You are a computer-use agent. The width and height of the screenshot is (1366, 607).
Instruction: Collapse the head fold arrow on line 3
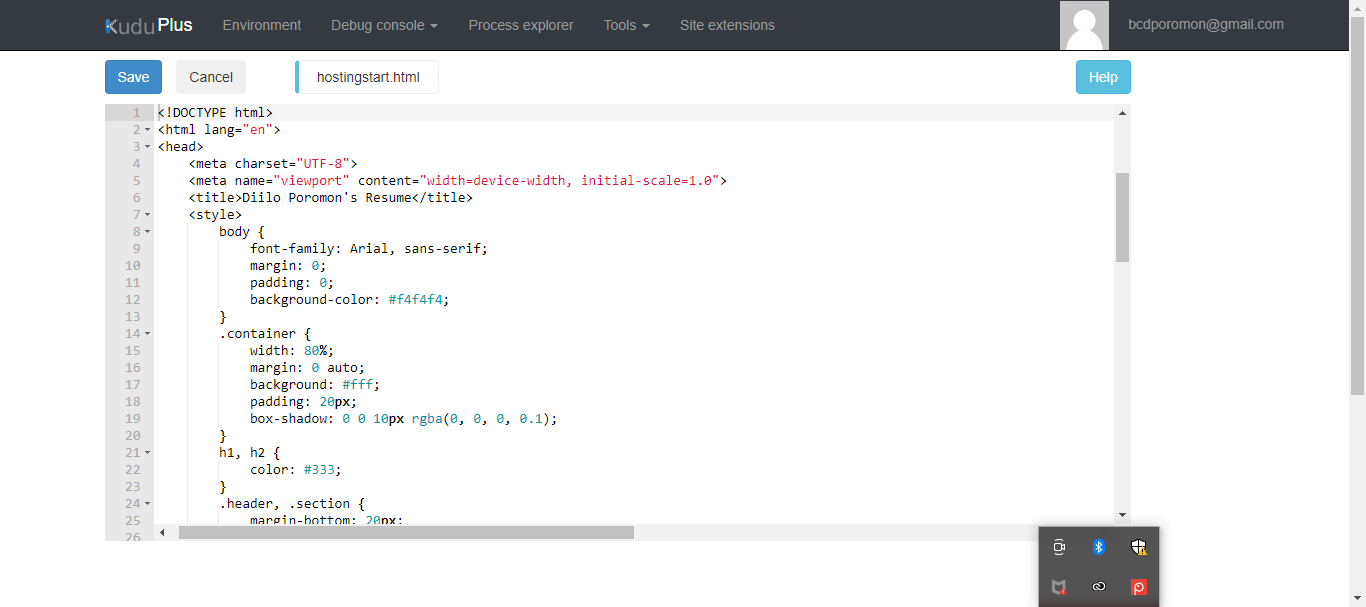[148, 147]
